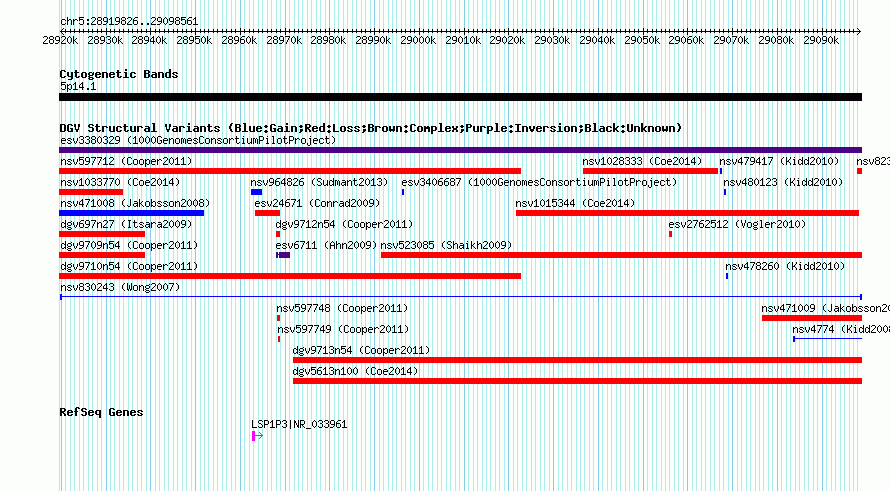Click the blue esv3406687 marker
The width and height of the screenshot is (890, 491).
403,192
